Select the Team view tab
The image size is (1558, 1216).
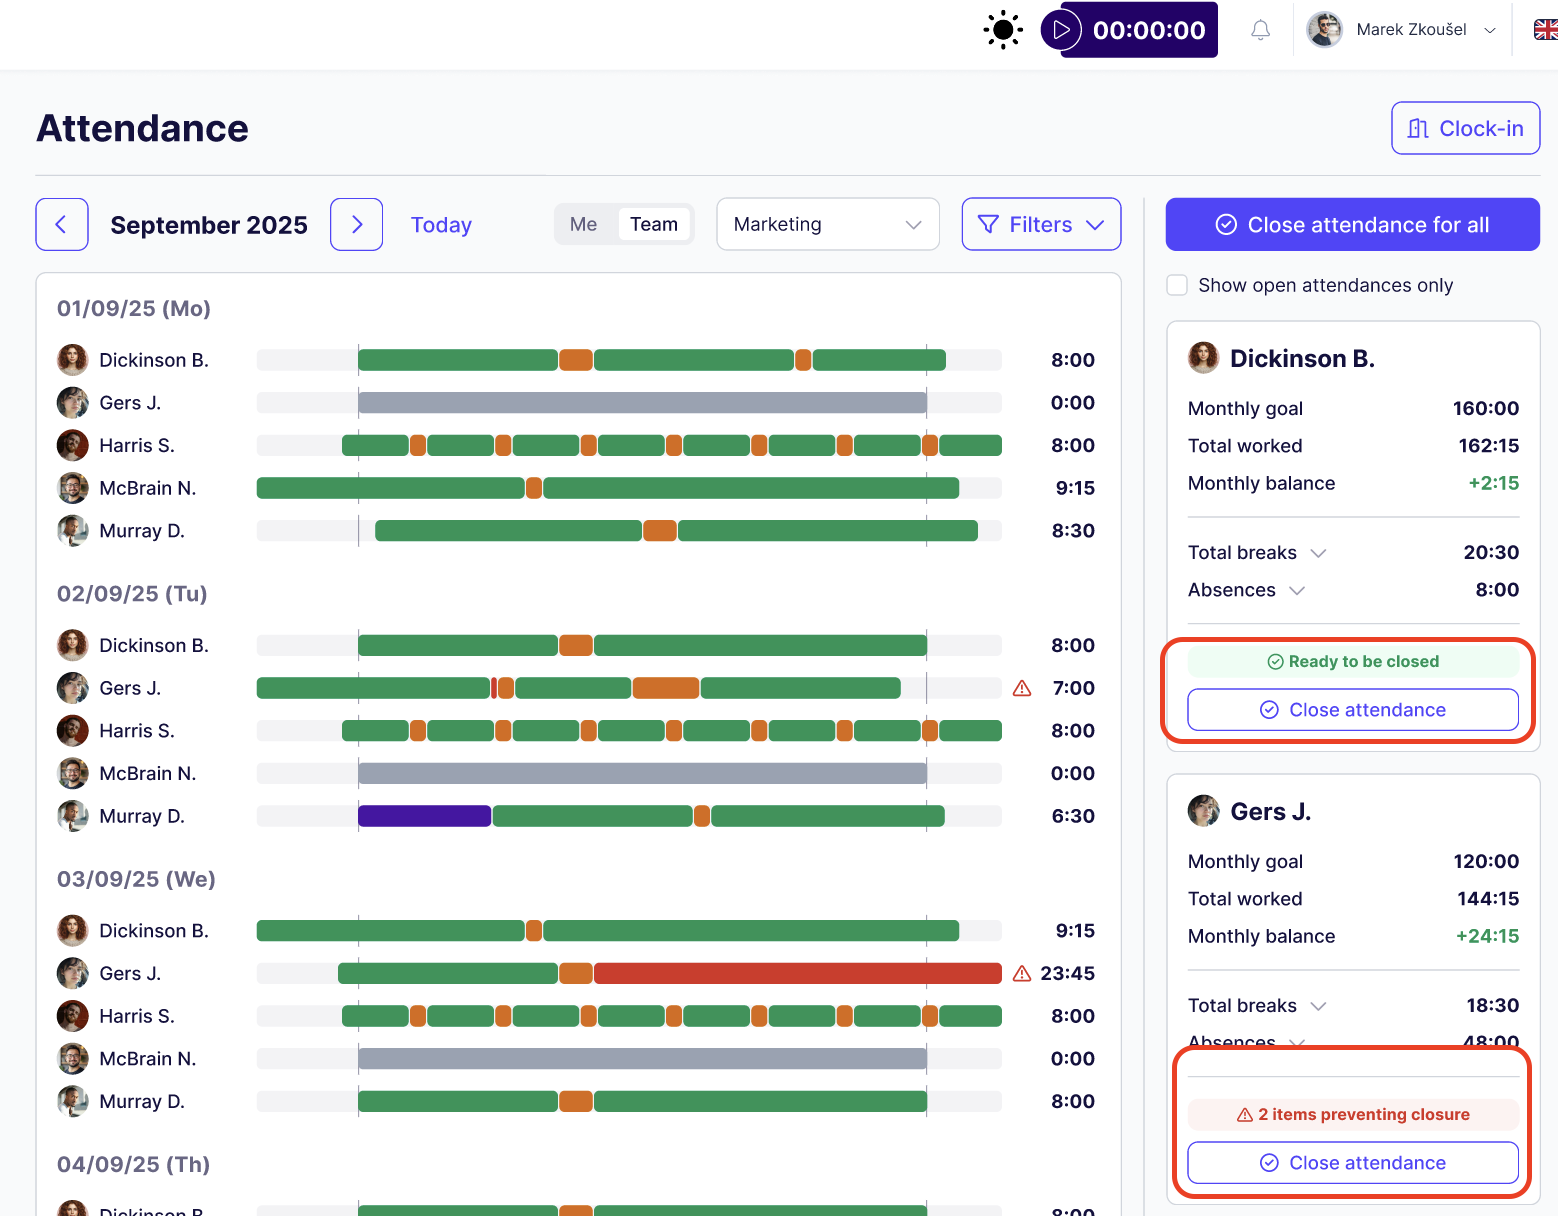pyautogui.click(x=654, y=224)
